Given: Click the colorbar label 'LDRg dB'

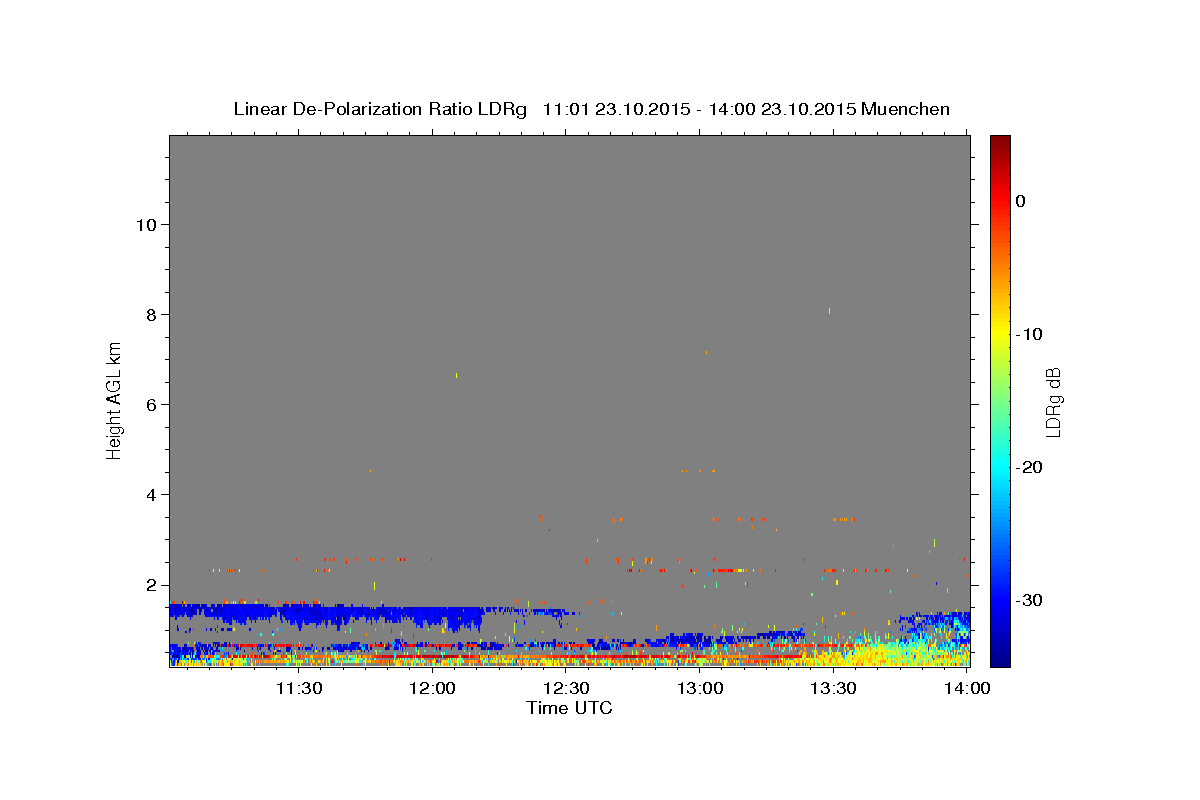Looking at the screenshot, I should click(x=1052, y=401).
